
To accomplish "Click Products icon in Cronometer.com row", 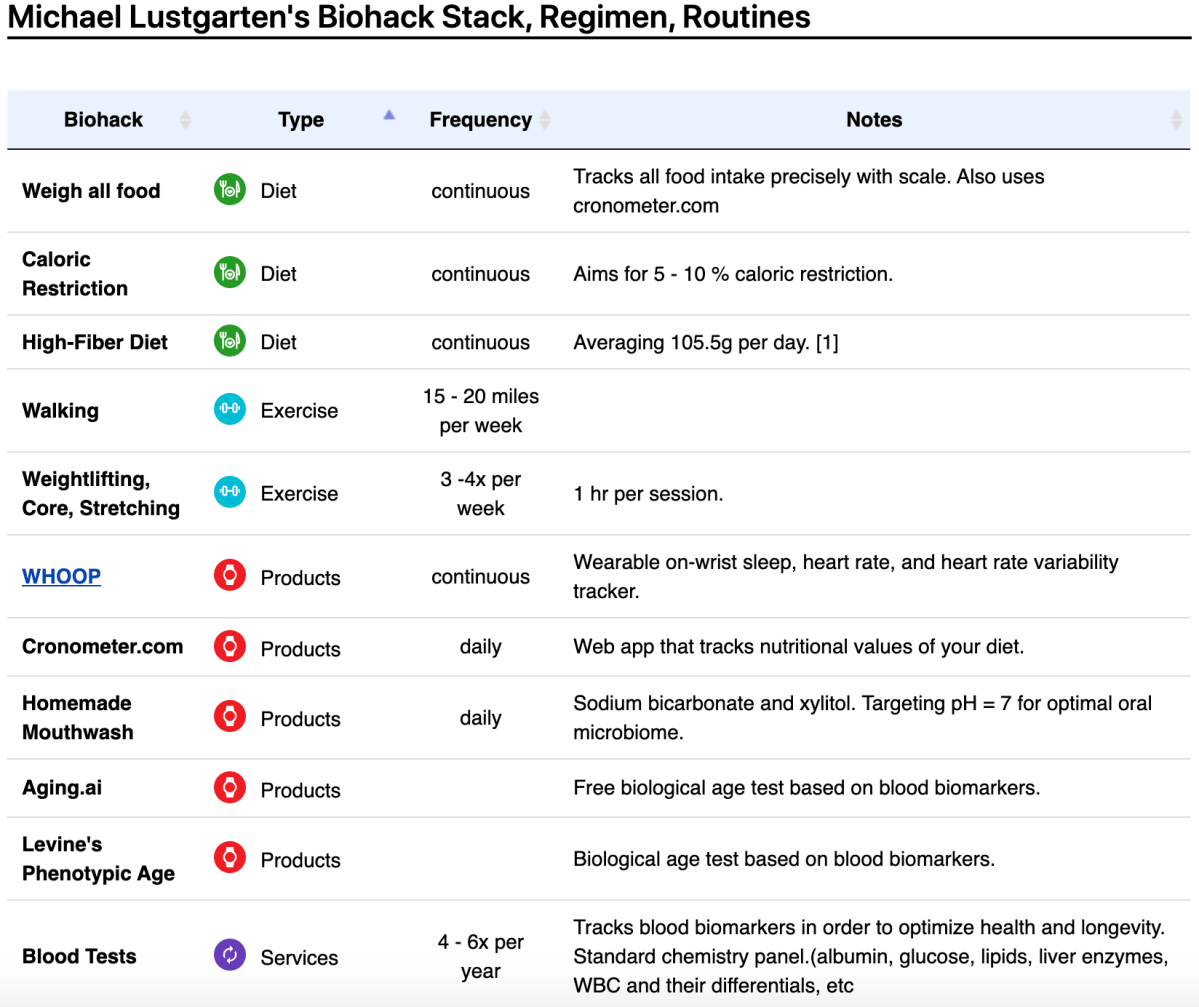I will point(230,647).
